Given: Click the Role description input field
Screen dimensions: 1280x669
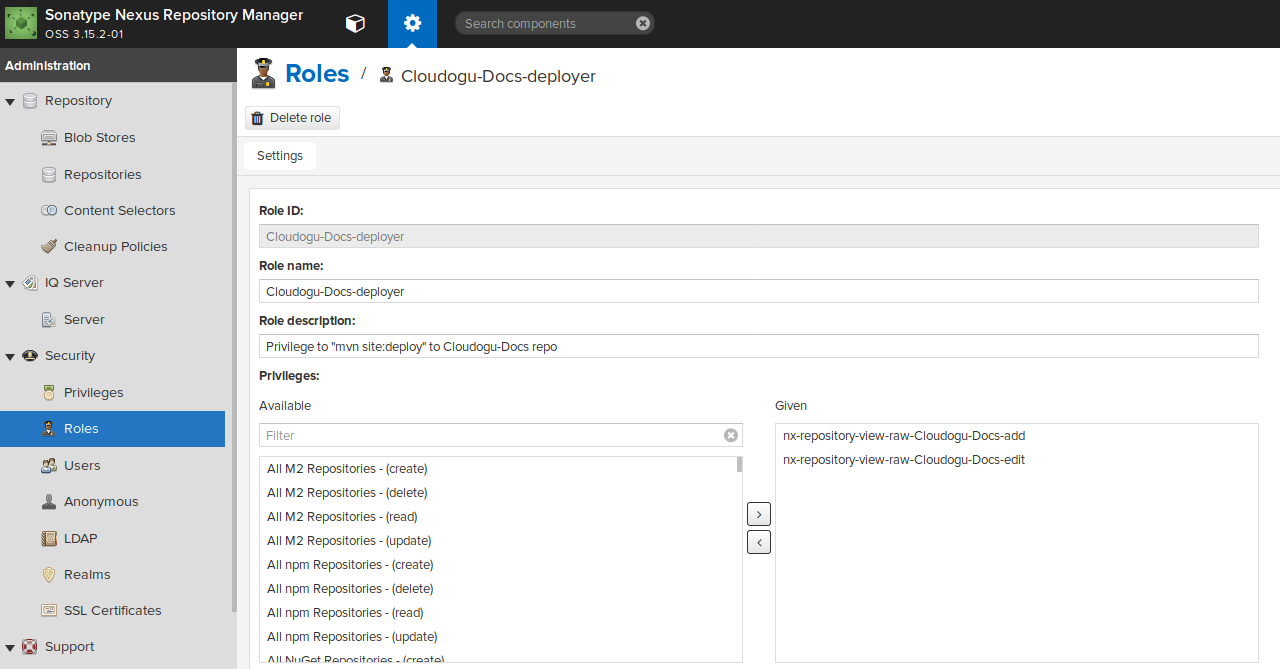Looking at the screenshot, I should 758,346.
